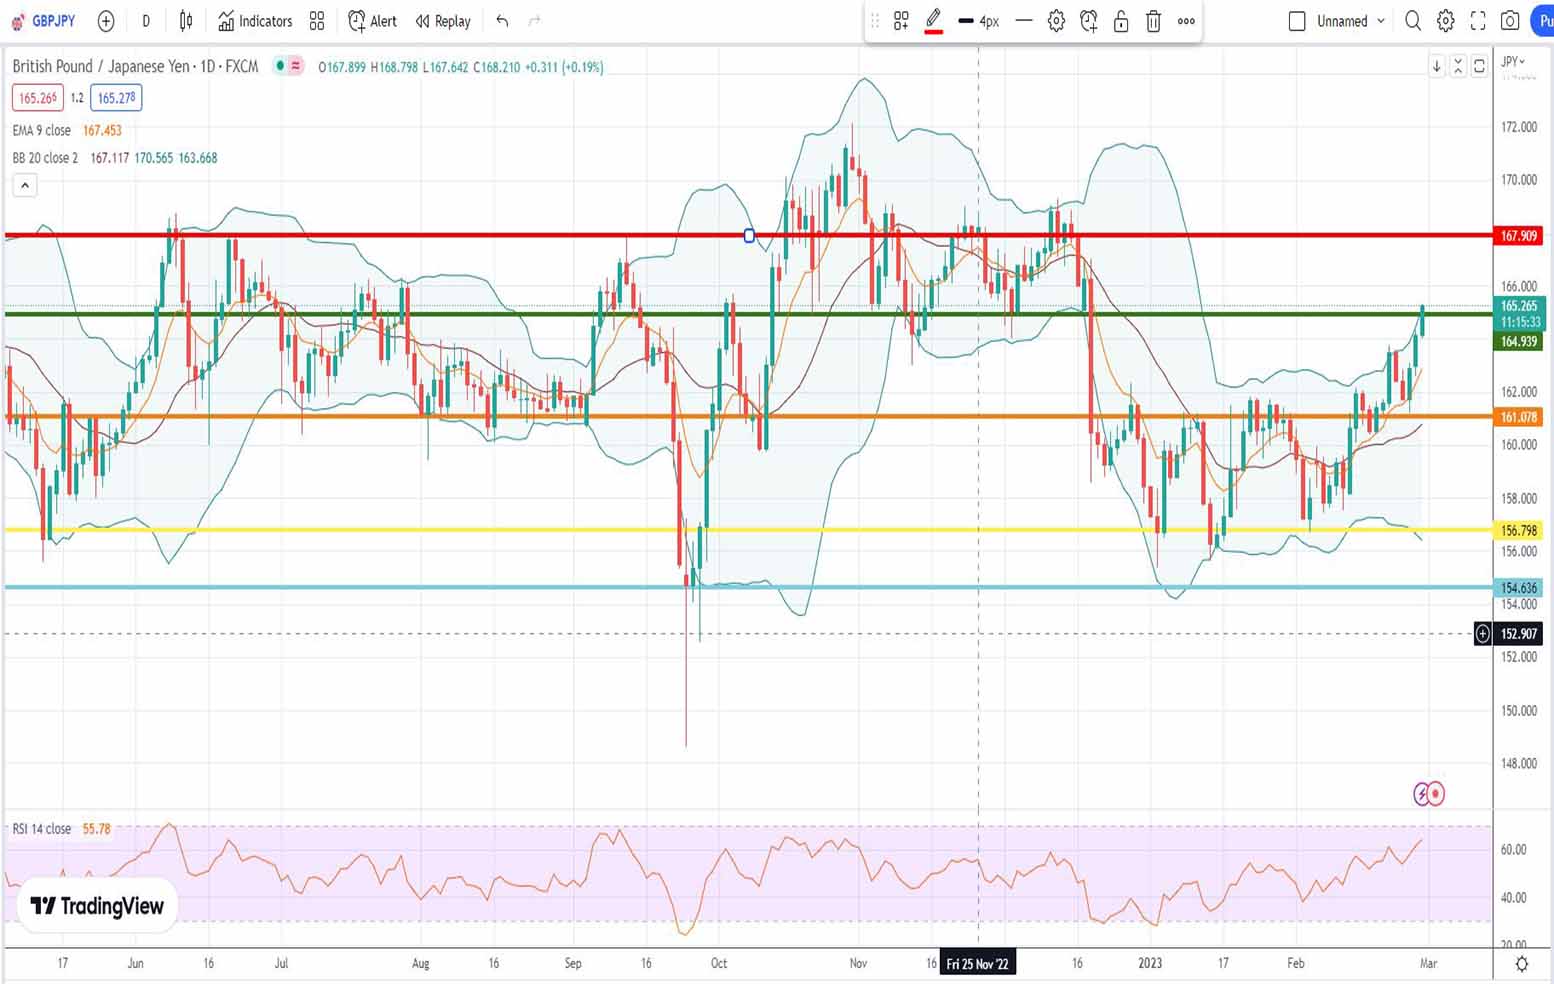
Task: Toggle the lock on selected drawing
Action: pos(1121,21)
